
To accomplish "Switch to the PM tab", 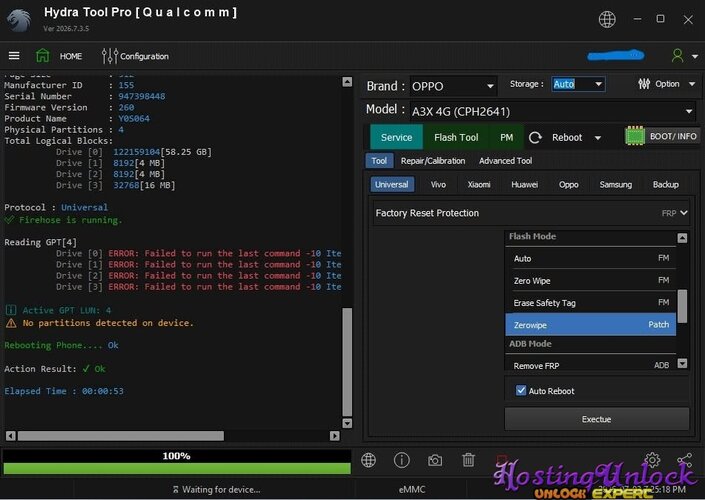I will 506,137.
